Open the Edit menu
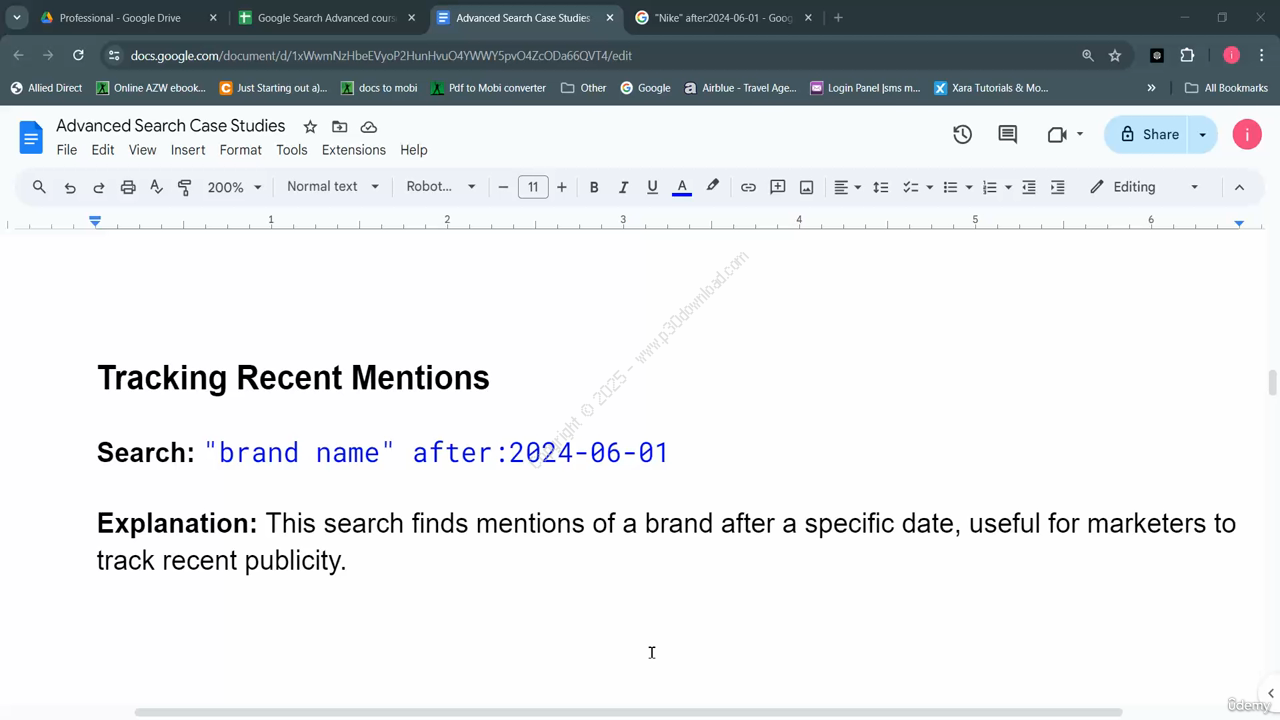 [x=103, y=150]
